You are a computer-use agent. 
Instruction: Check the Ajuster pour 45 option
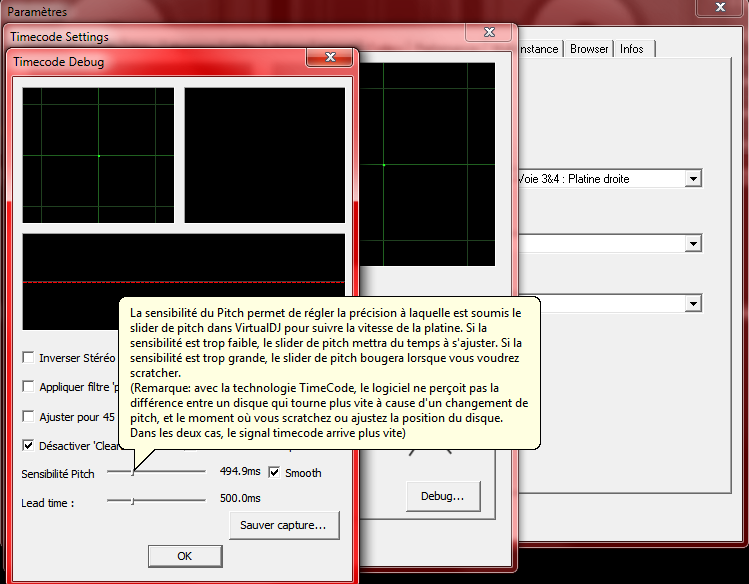(x=30, y=417)
